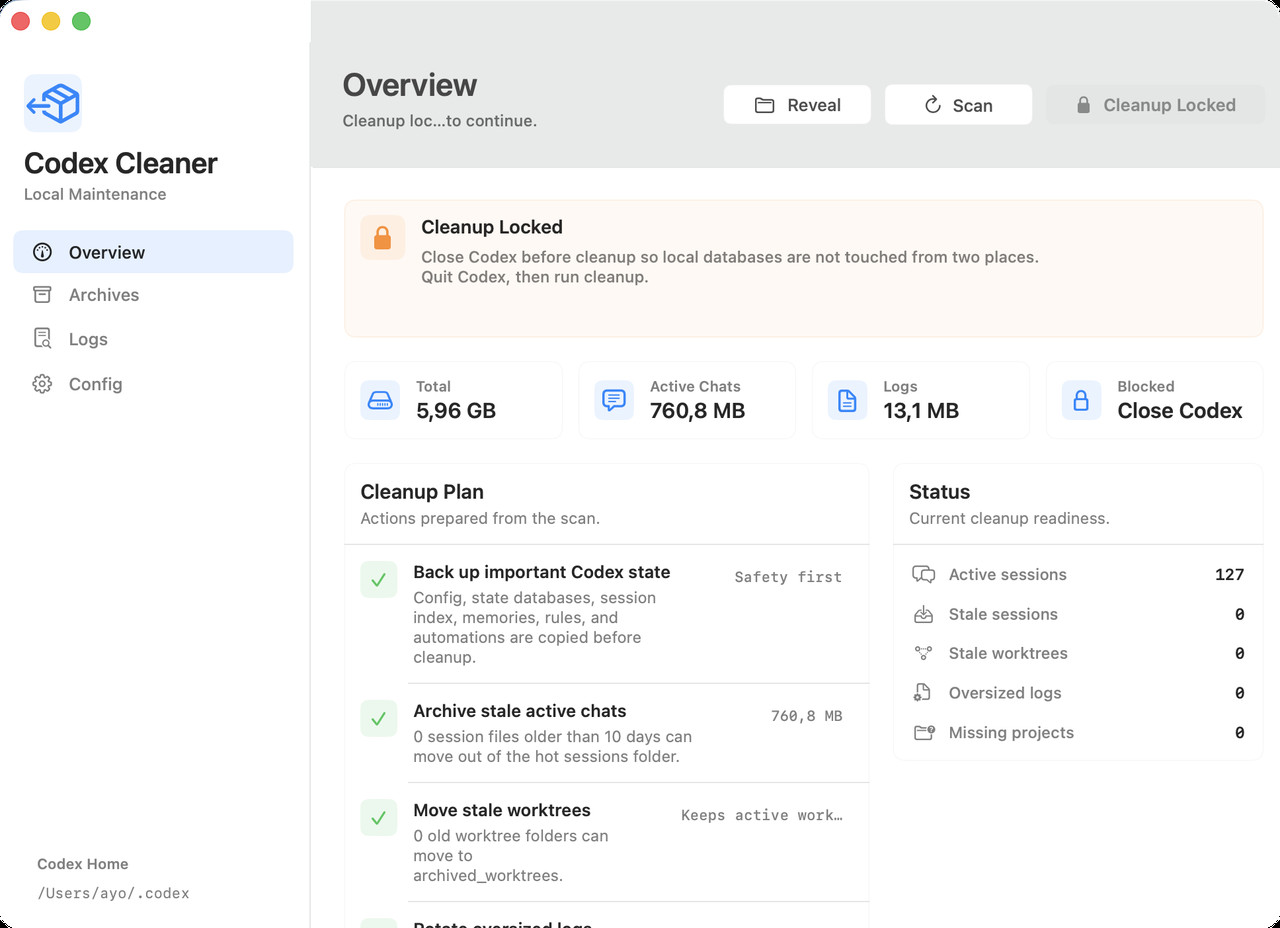Click the Oversized logs file icon
Viewport: 1280px width, 928px height.
click(x=924, y=693)
